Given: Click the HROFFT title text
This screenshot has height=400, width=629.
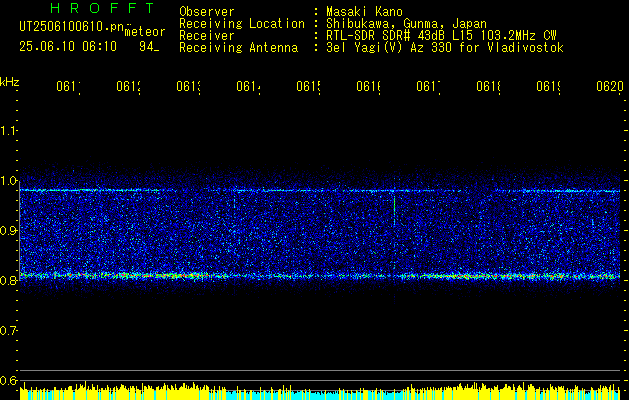Looking at the screenshot, I should (x=103, y=8).
